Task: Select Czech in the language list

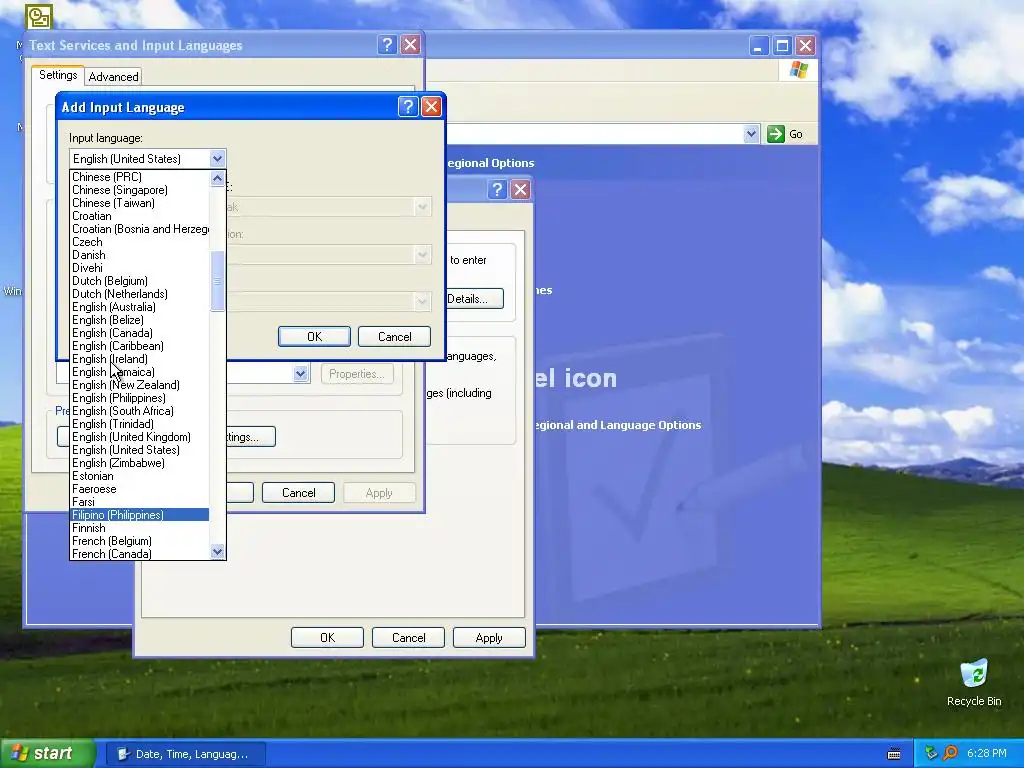Action: pyautogui.click(x=140, y=242)
